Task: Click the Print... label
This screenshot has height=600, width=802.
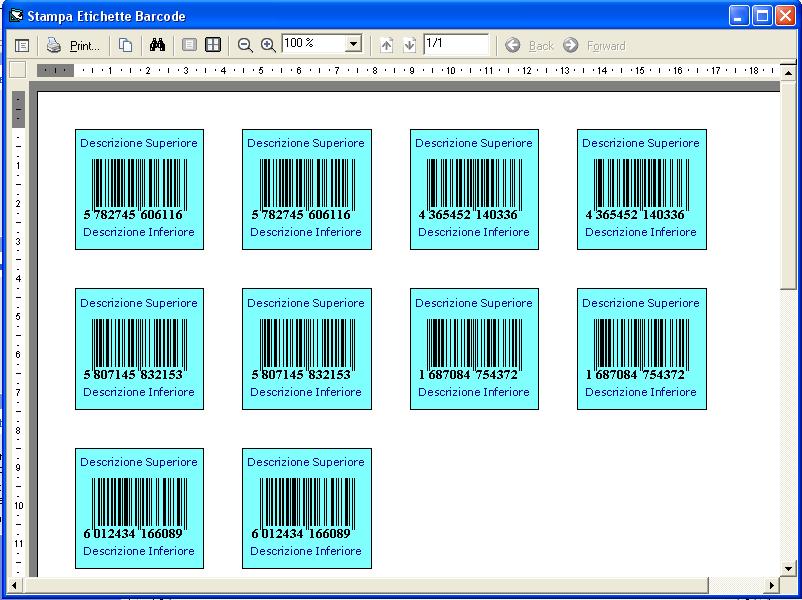Action: (84, 46)
